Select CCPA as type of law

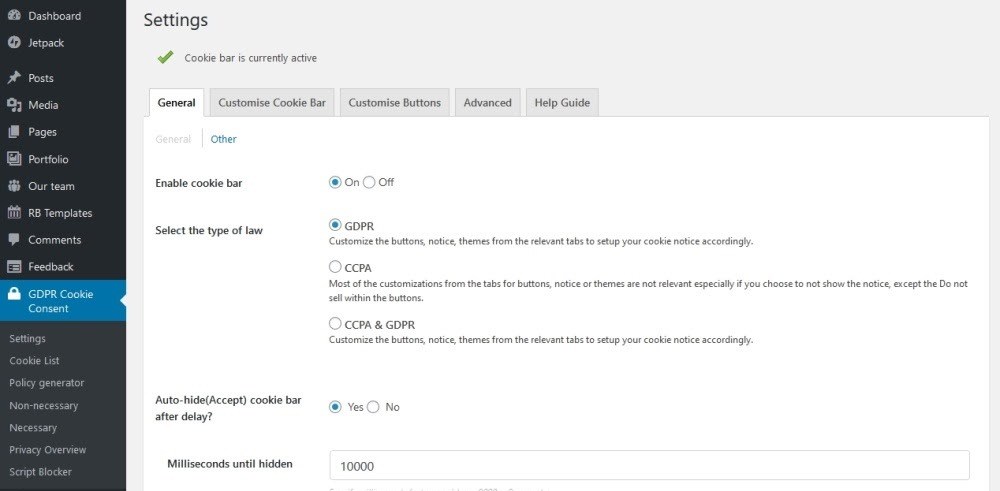pos(335,267)
